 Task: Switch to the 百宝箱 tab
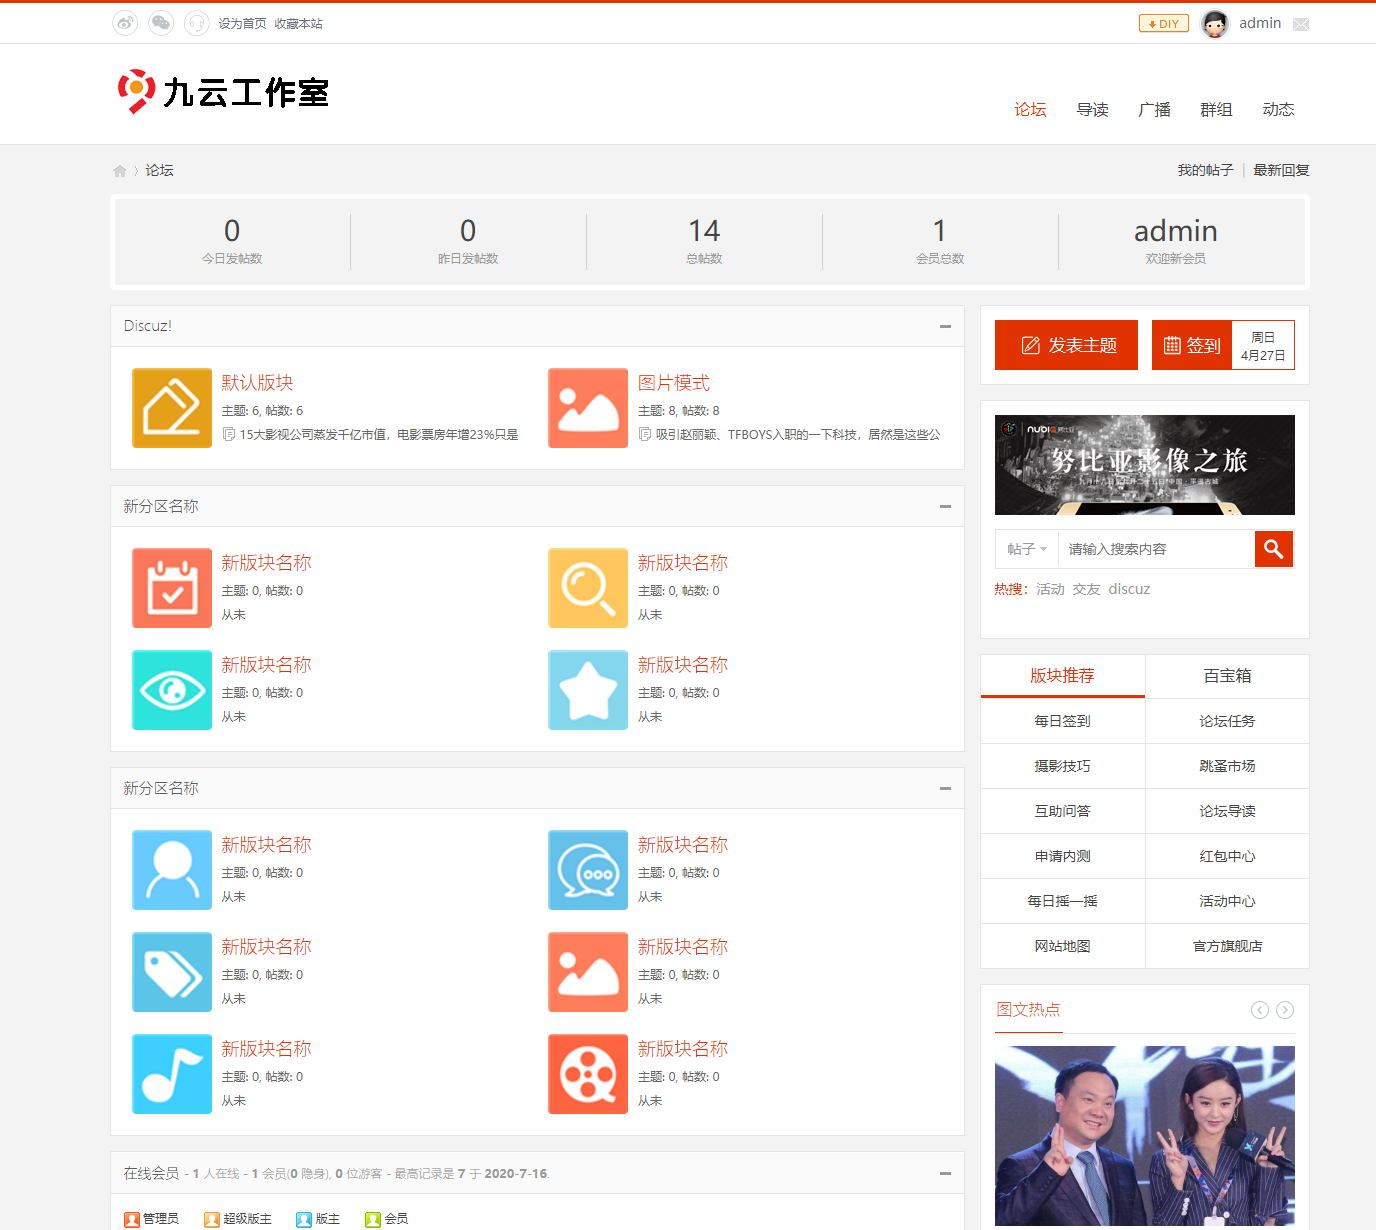click(x=1227, y=676)
